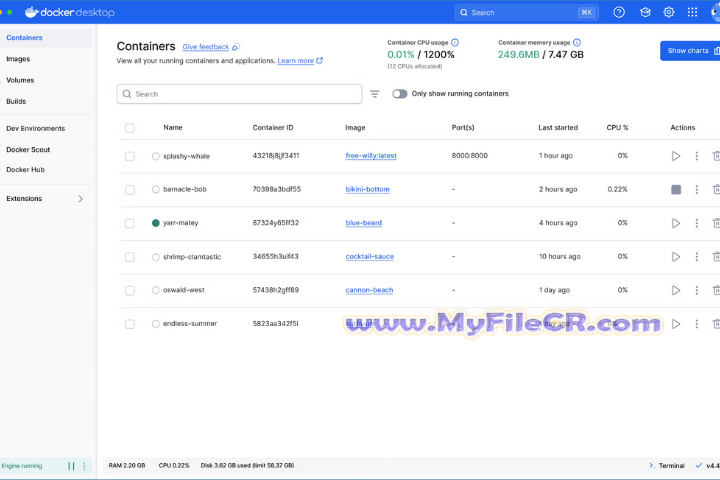Expand the Extensions section
720x480 pixels.
[81, 199]
